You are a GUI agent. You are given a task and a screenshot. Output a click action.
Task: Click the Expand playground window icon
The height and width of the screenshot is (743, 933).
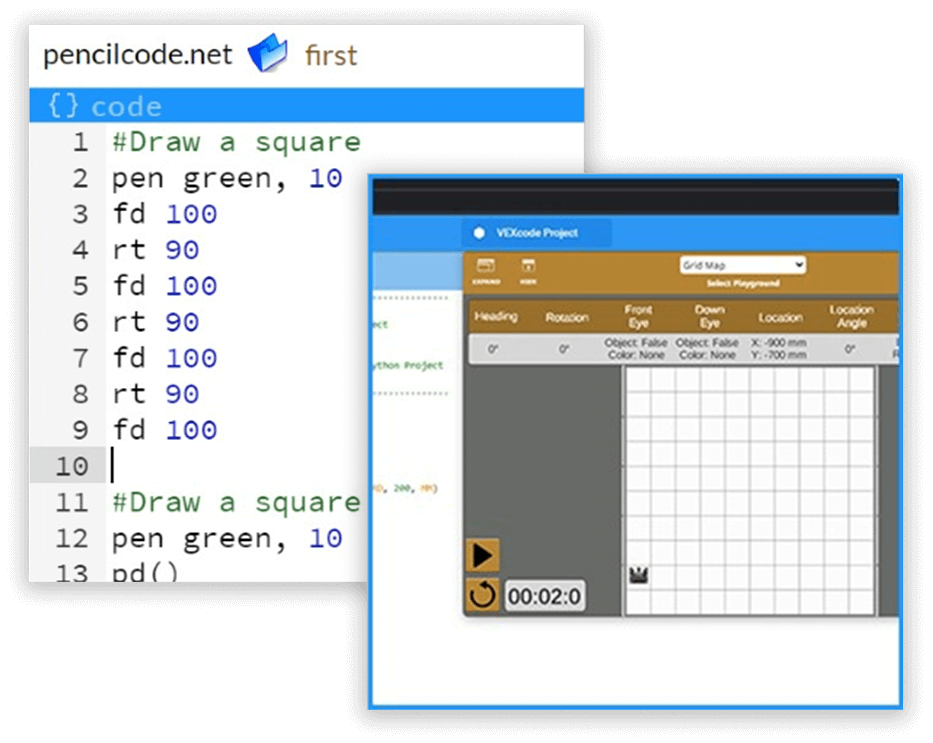coord(487,270)
